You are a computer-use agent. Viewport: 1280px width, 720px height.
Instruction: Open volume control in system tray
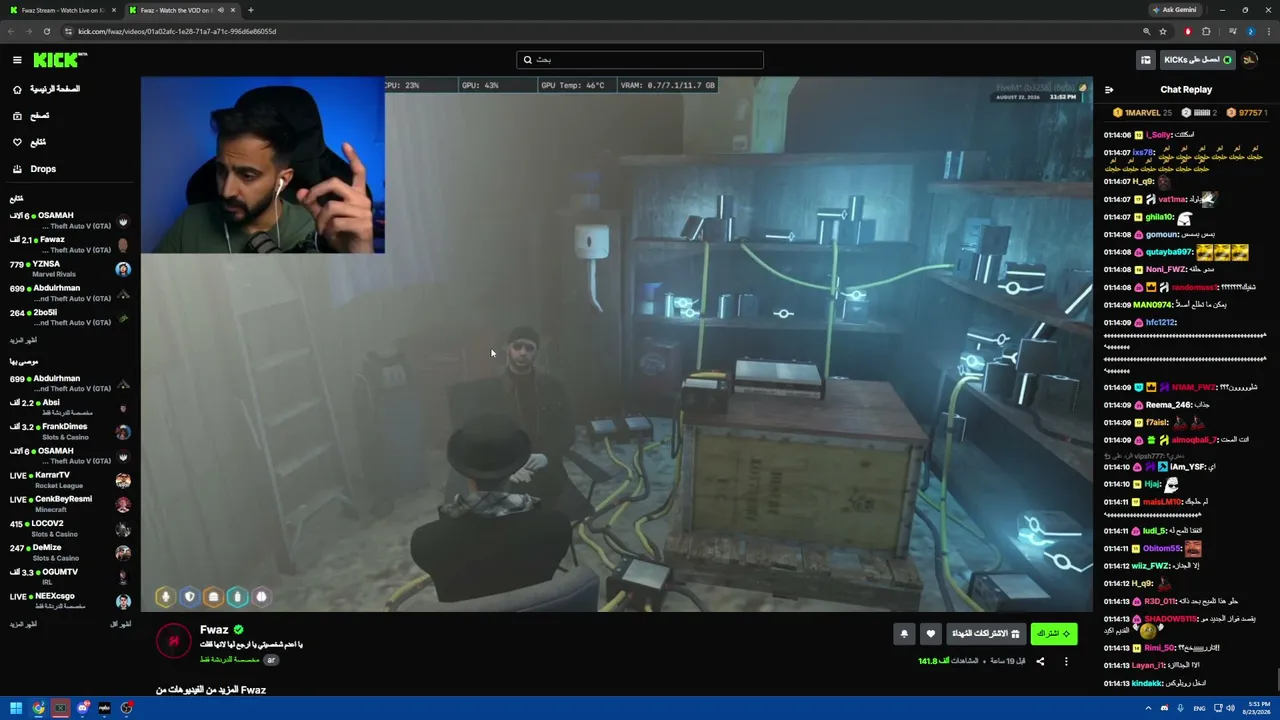pyautogui.click(x=1231, y=708)
